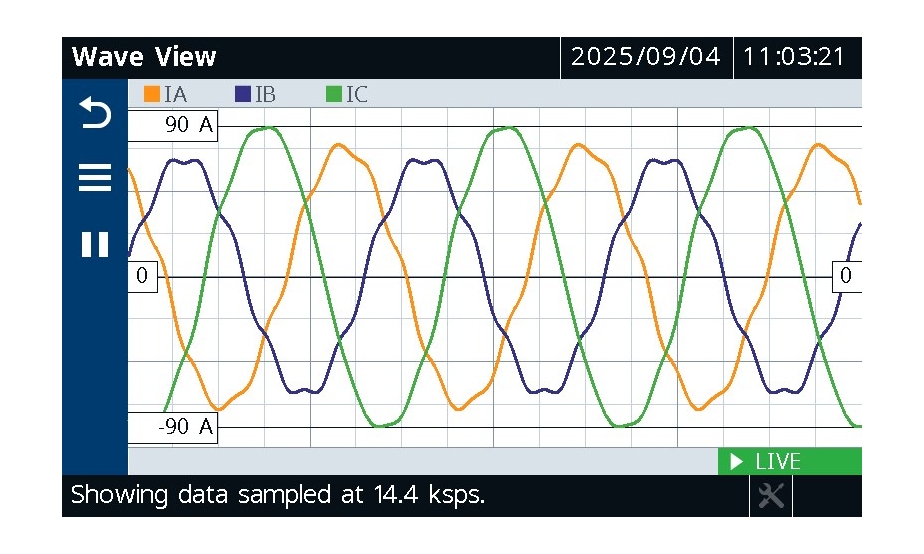Click the empty box right of wrench icon
Viewport: 924px width, 554px height.
click(826, 495)
